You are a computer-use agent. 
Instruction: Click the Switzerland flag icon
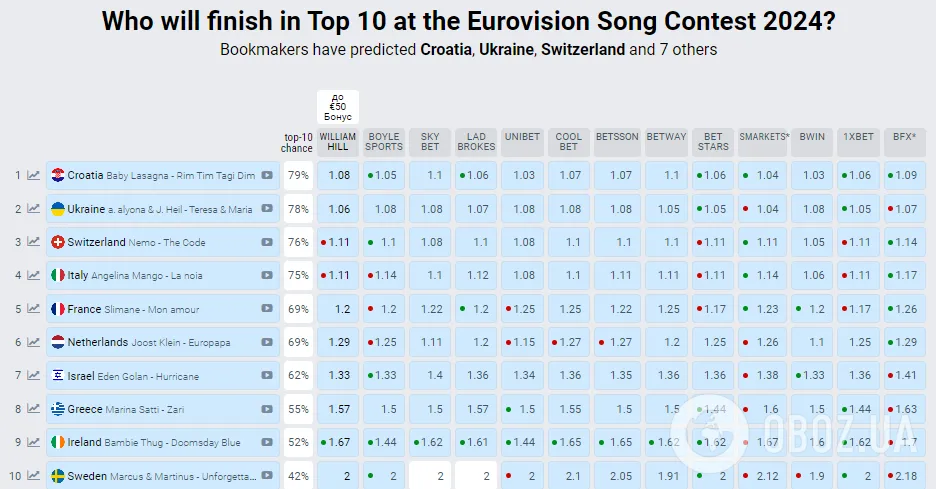point(58,242)
